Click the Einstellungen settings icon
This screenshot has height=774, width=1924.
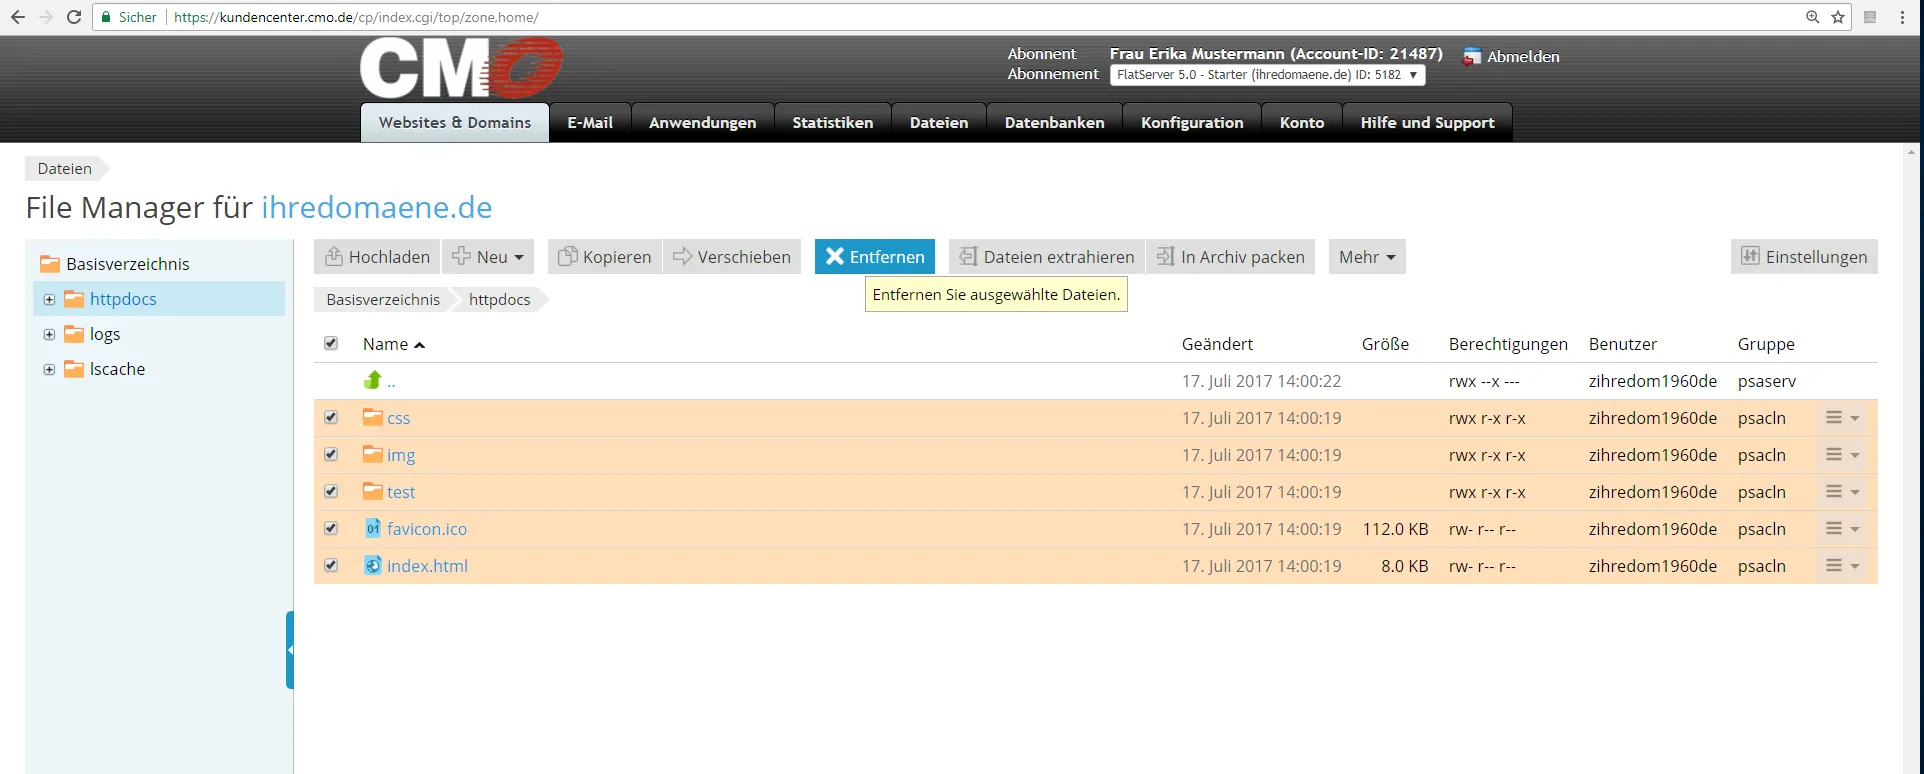point(1750,256)
